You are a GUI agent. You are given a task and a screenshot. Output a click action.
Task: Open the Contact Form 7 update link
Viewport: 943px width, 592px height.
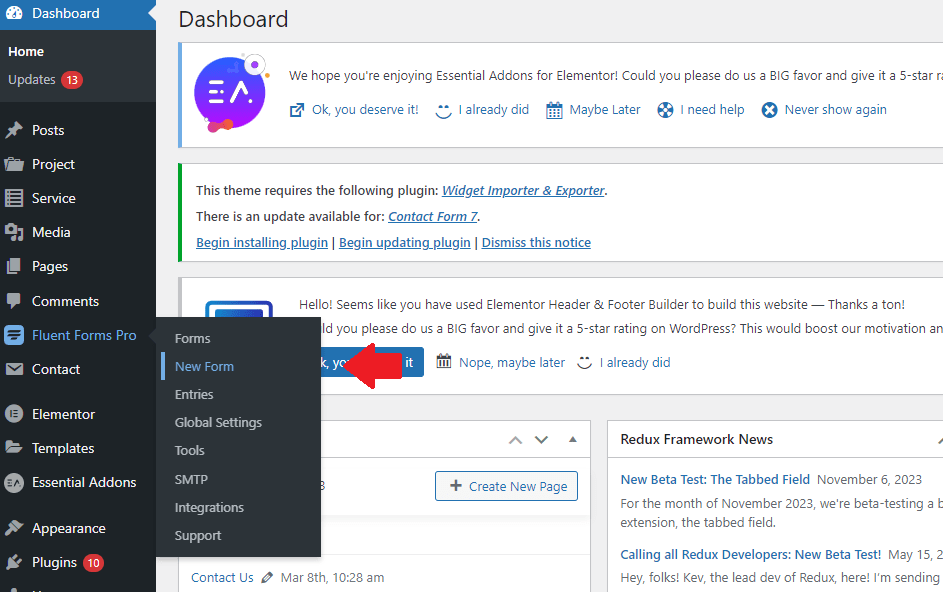click(433, 217)
